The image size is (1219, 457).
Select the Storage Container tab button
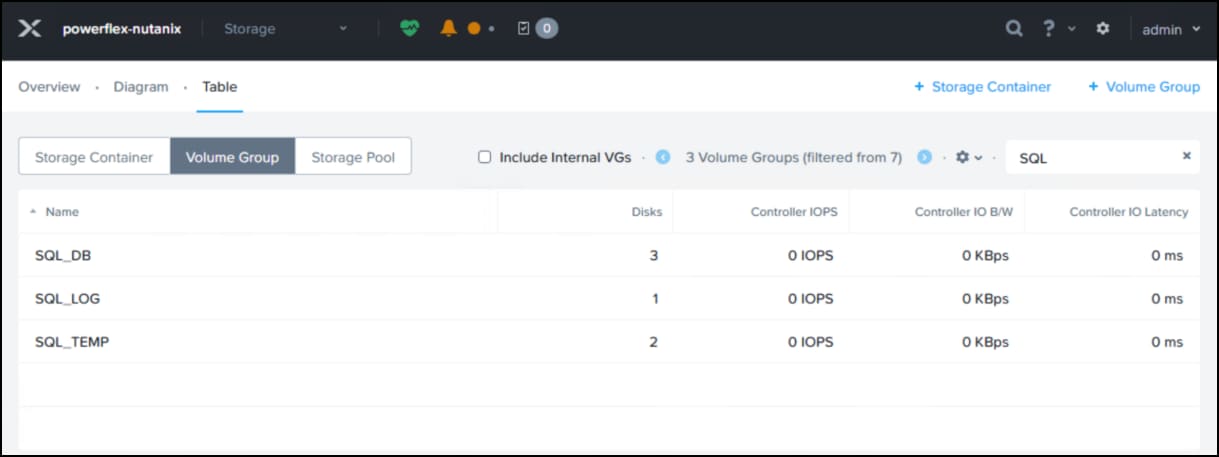[94, 157]
